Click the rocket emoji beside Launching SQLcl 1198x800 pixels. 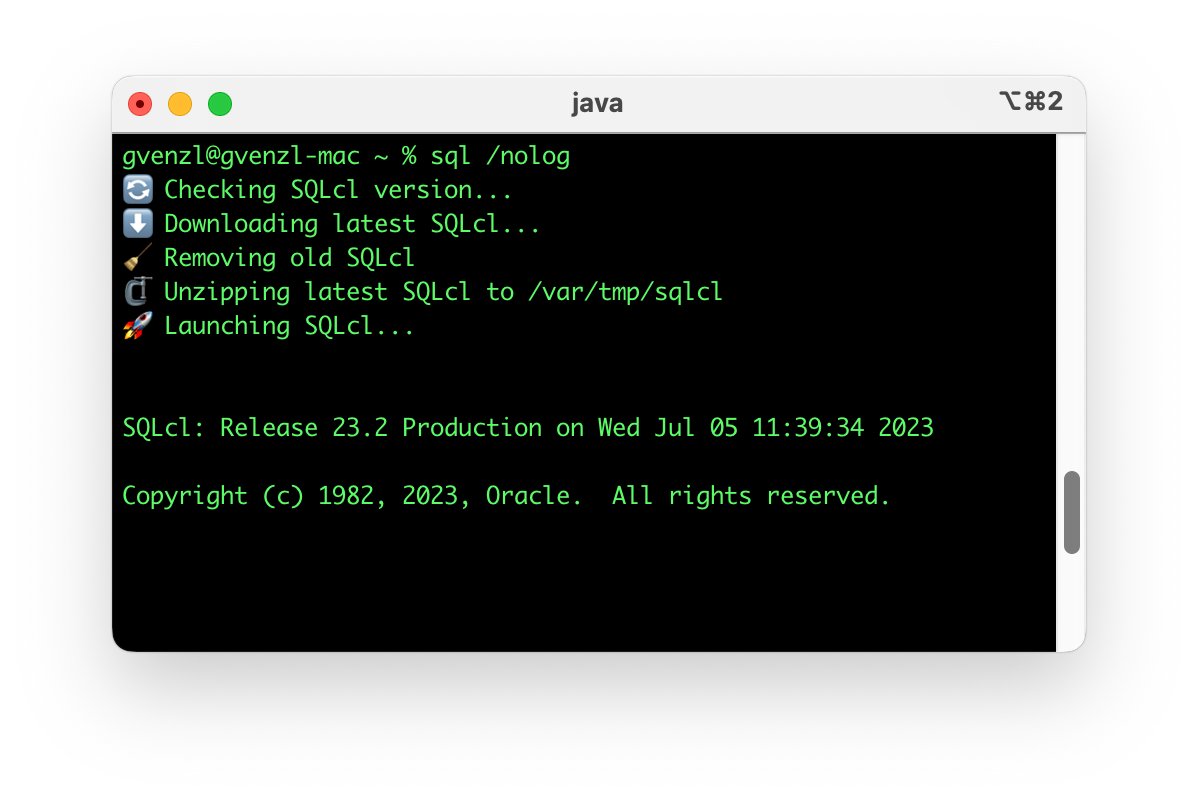tap(138, 326)
